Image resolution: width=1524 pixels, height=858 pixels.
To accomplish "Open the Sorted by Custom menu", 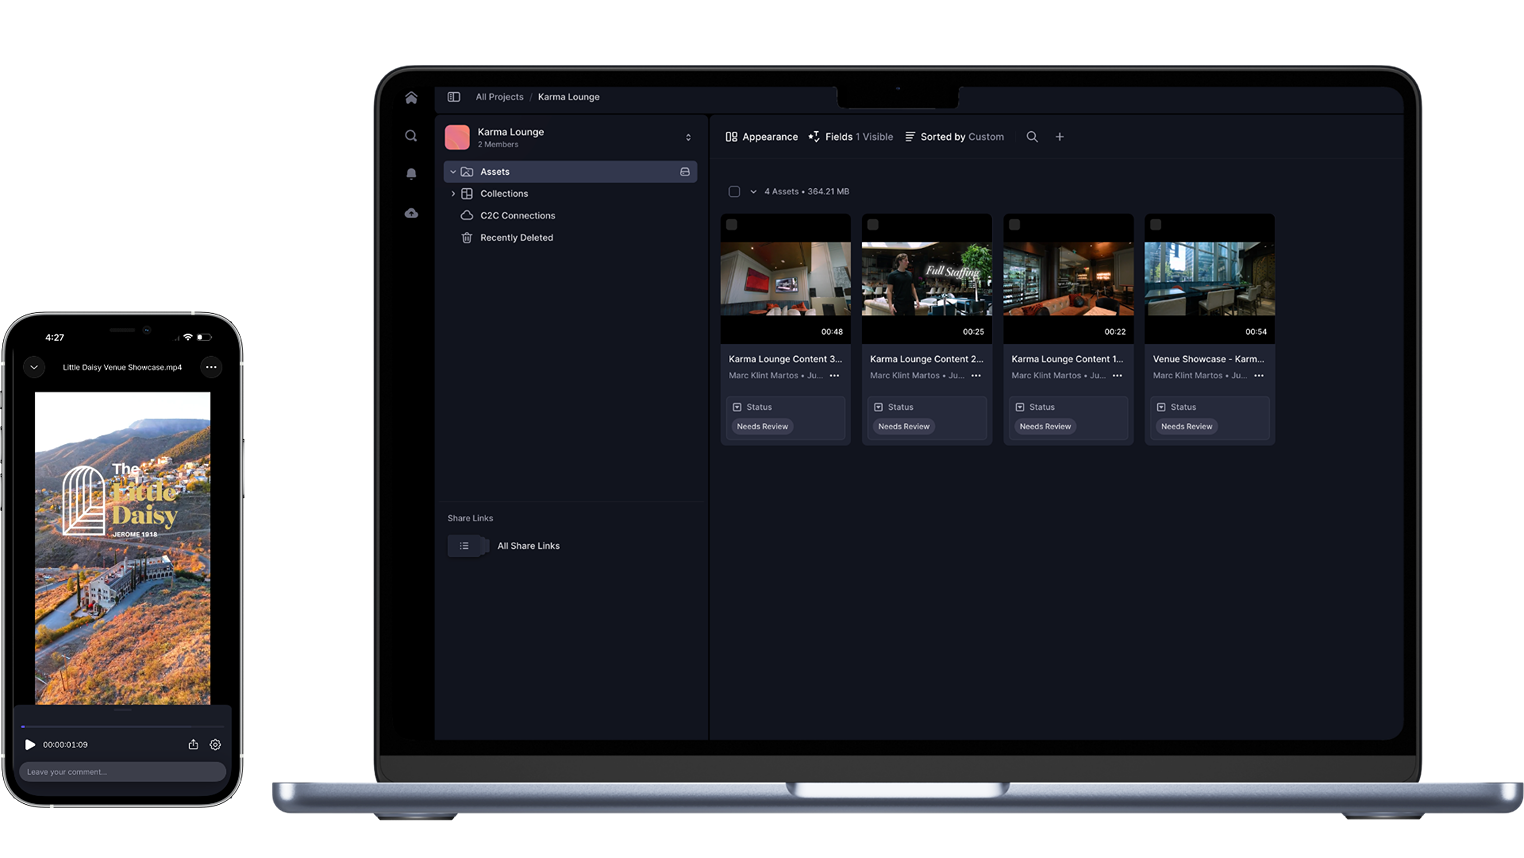I will pyautogui.click(x=955, y=137).
